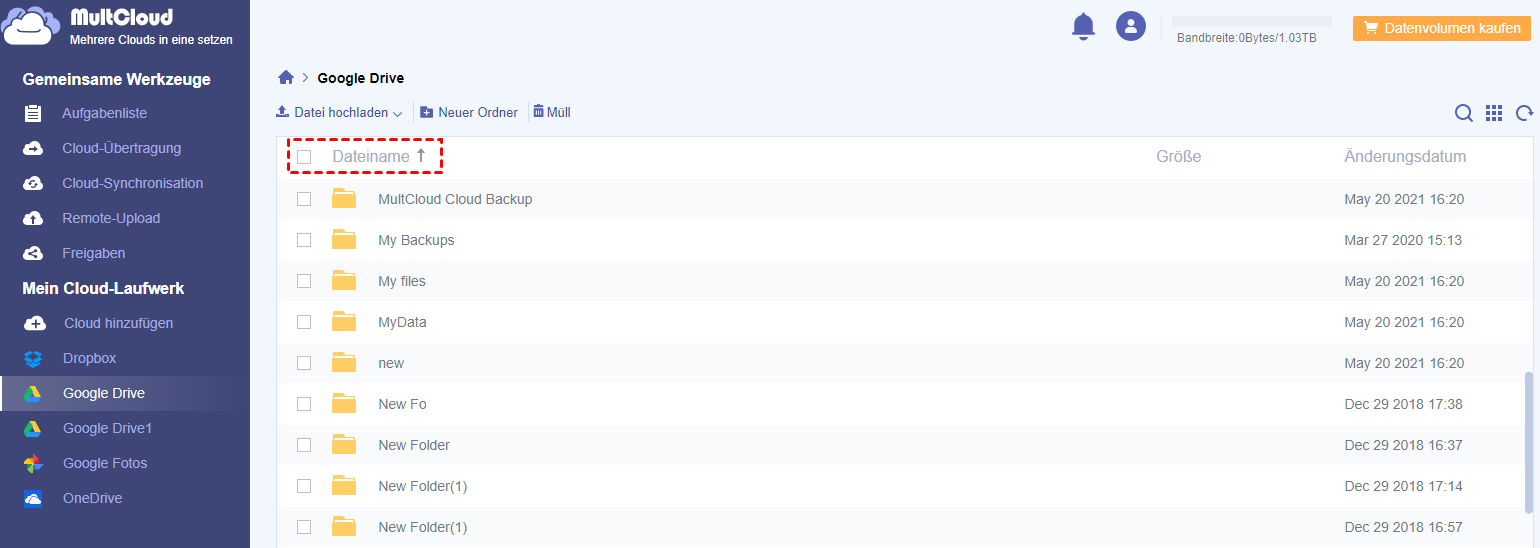Click the bandwidth usage progress bar
The height and width of the screenshot is (548, 1540).
coord(1252,20)
